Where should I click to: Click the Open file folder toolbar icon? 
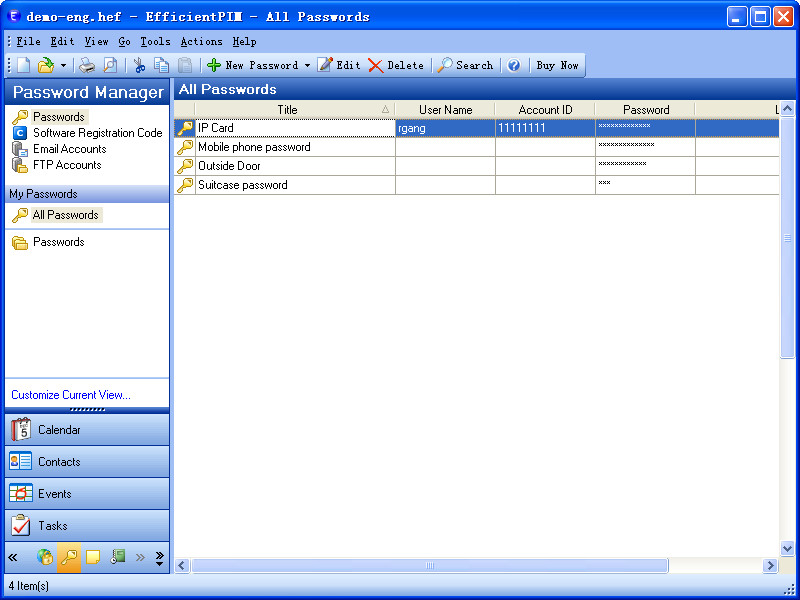[46, 65]
